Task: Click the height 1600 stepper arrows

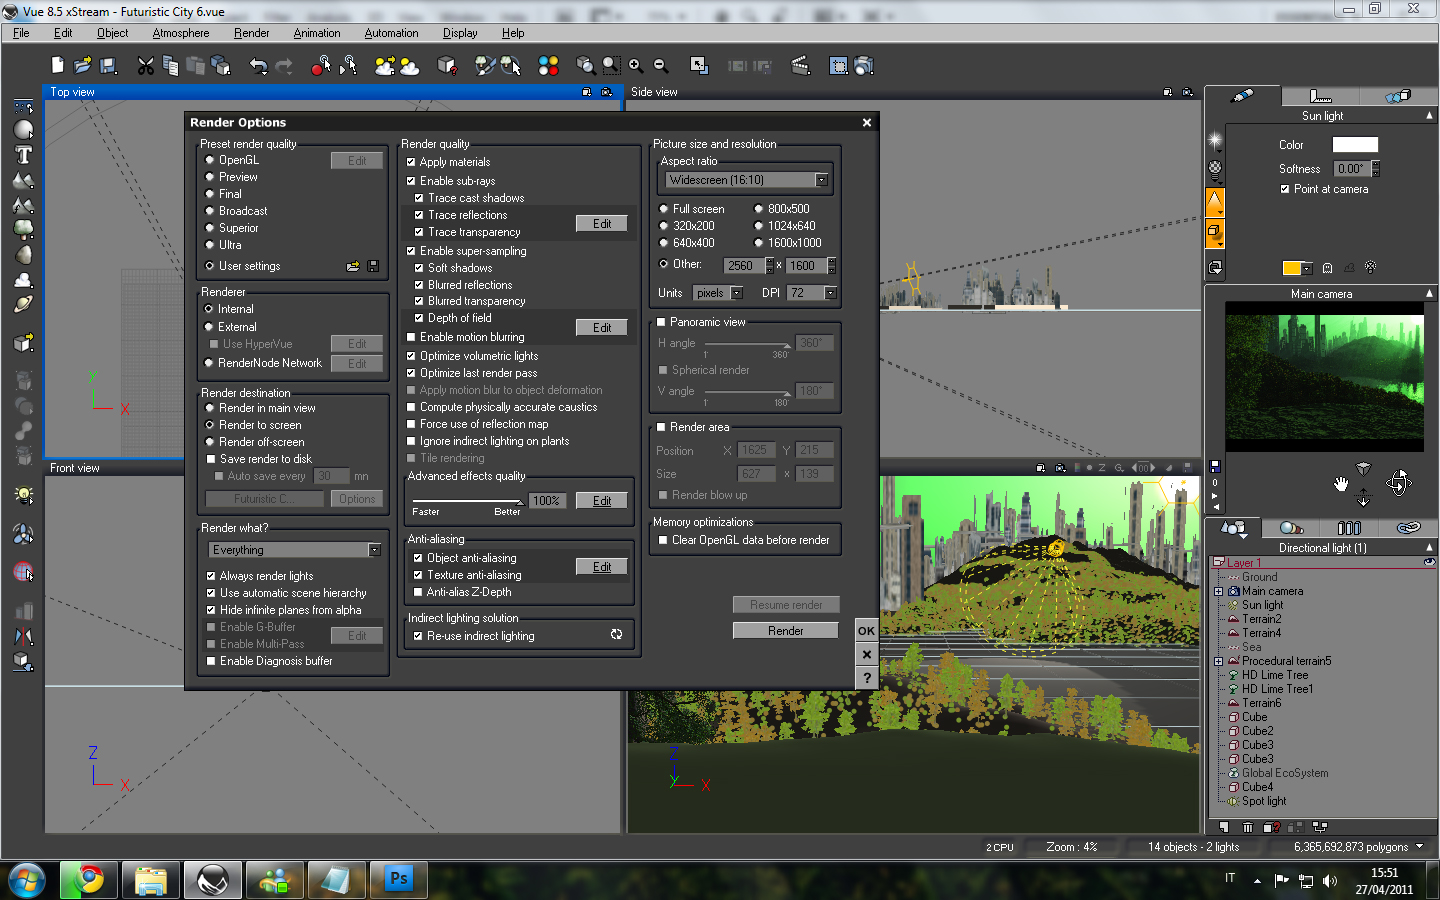Action: coord(831,266)
